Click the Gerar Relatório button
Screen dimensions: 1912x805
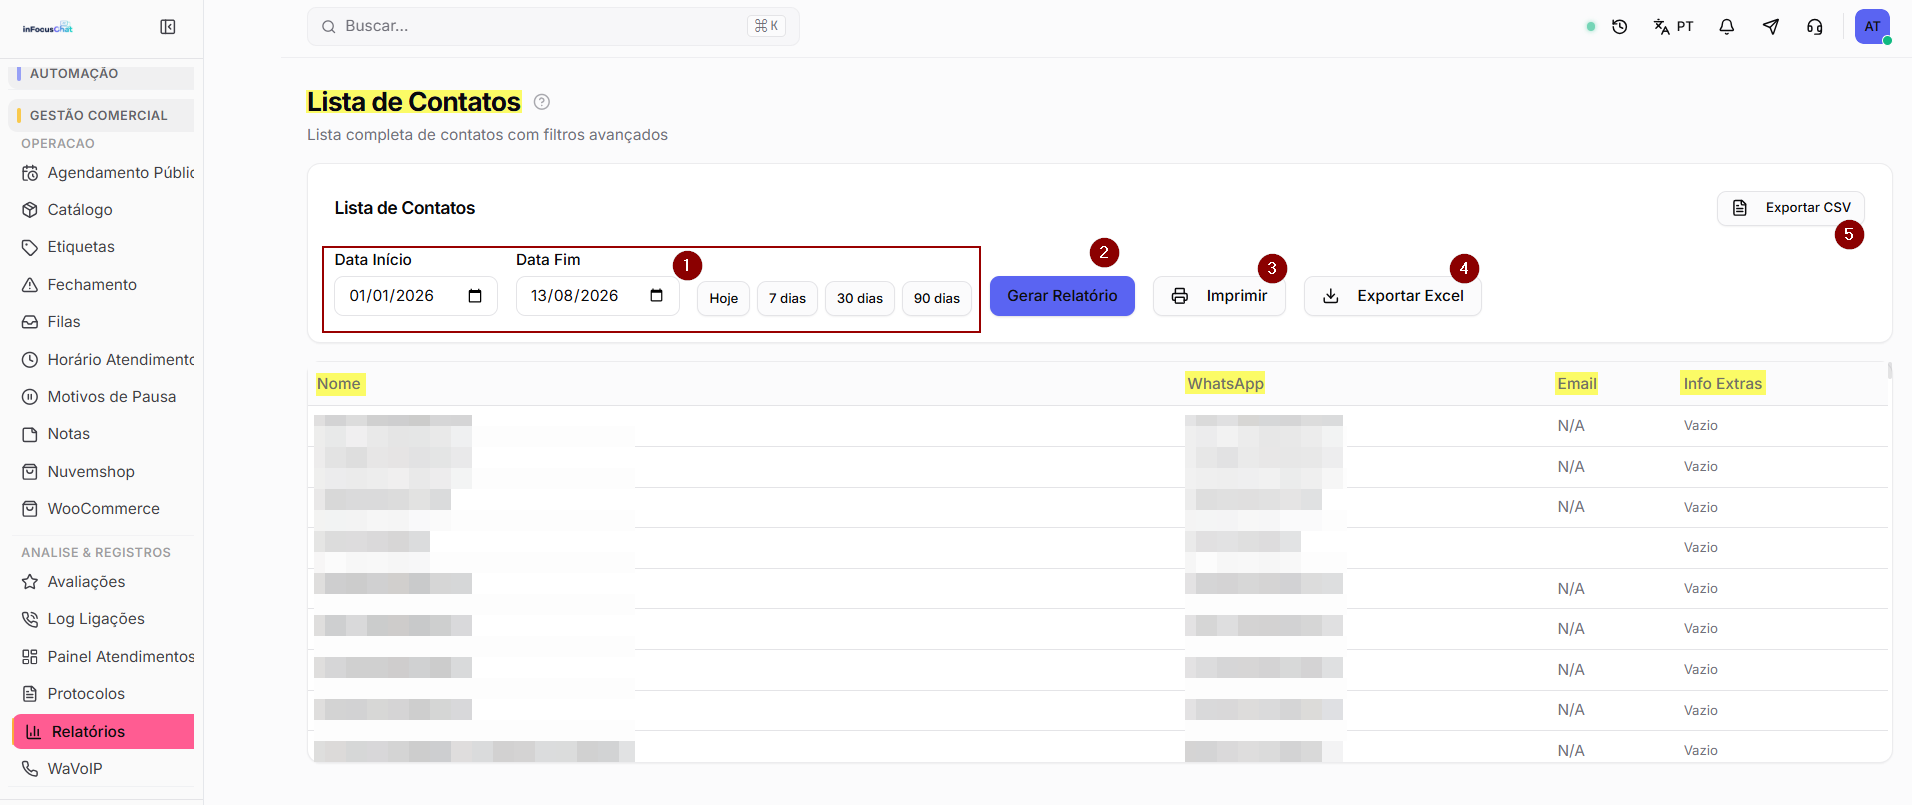pyautogui.click(x=1062, y=296)
